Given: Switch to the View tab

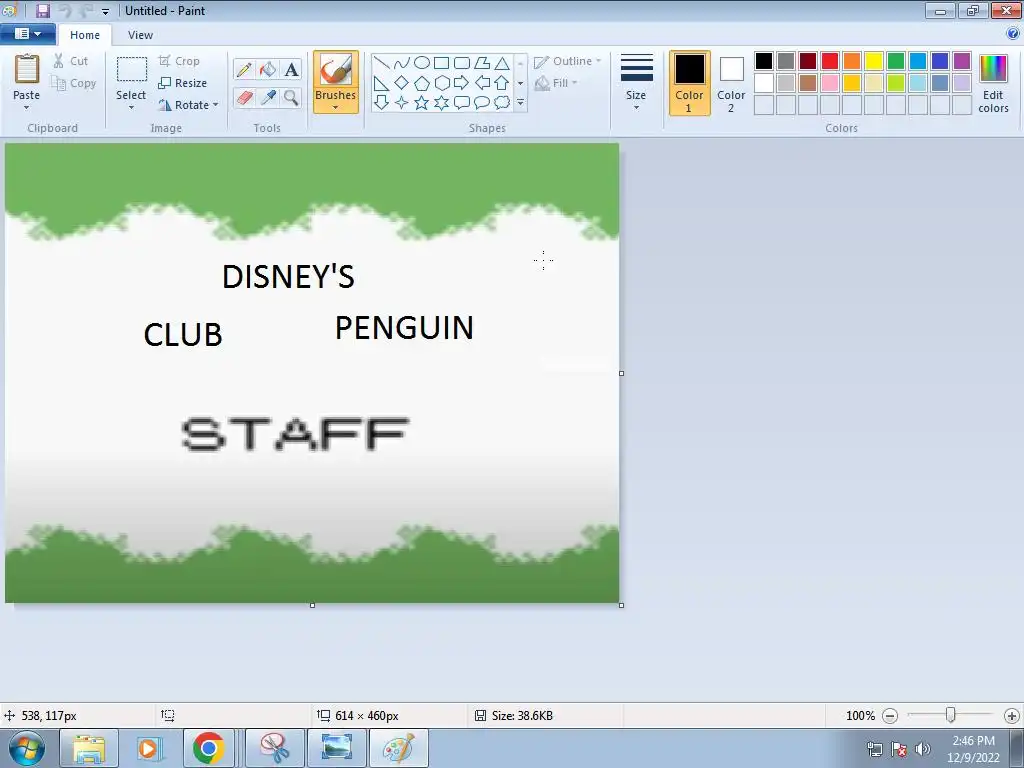Looking at the screenshot, I should click(x=140, y=35).
